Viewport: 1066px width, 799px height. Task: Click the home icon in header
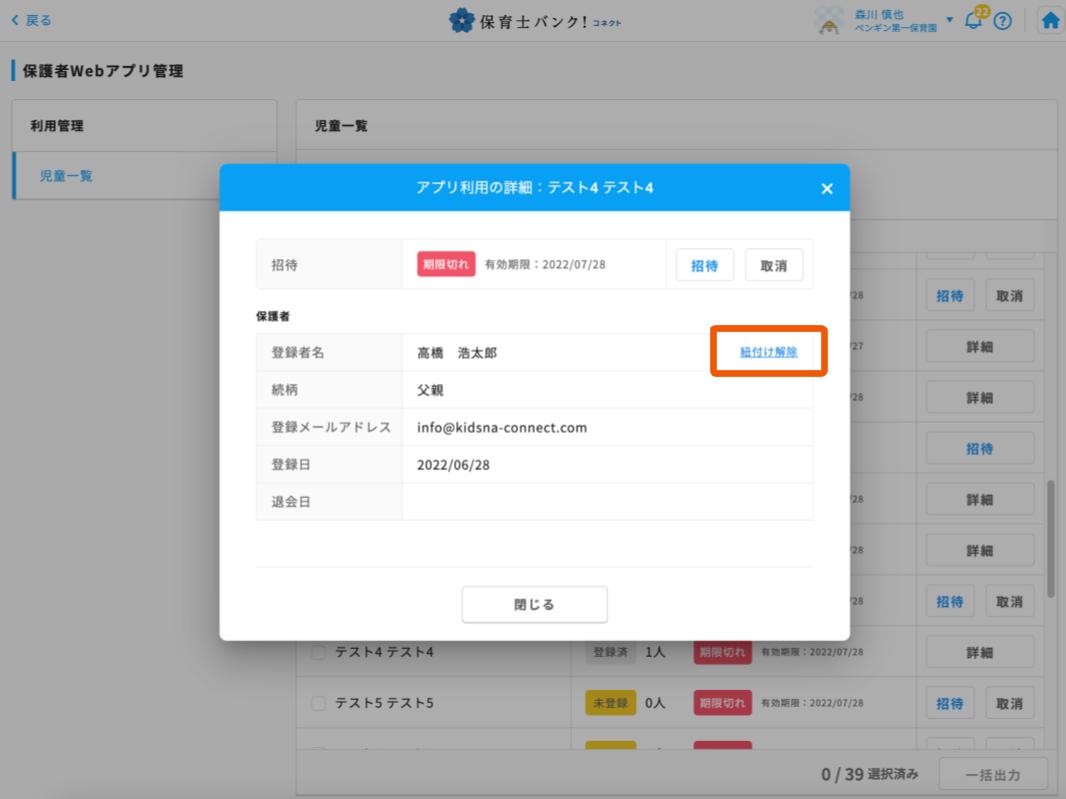click(1050, 20)
